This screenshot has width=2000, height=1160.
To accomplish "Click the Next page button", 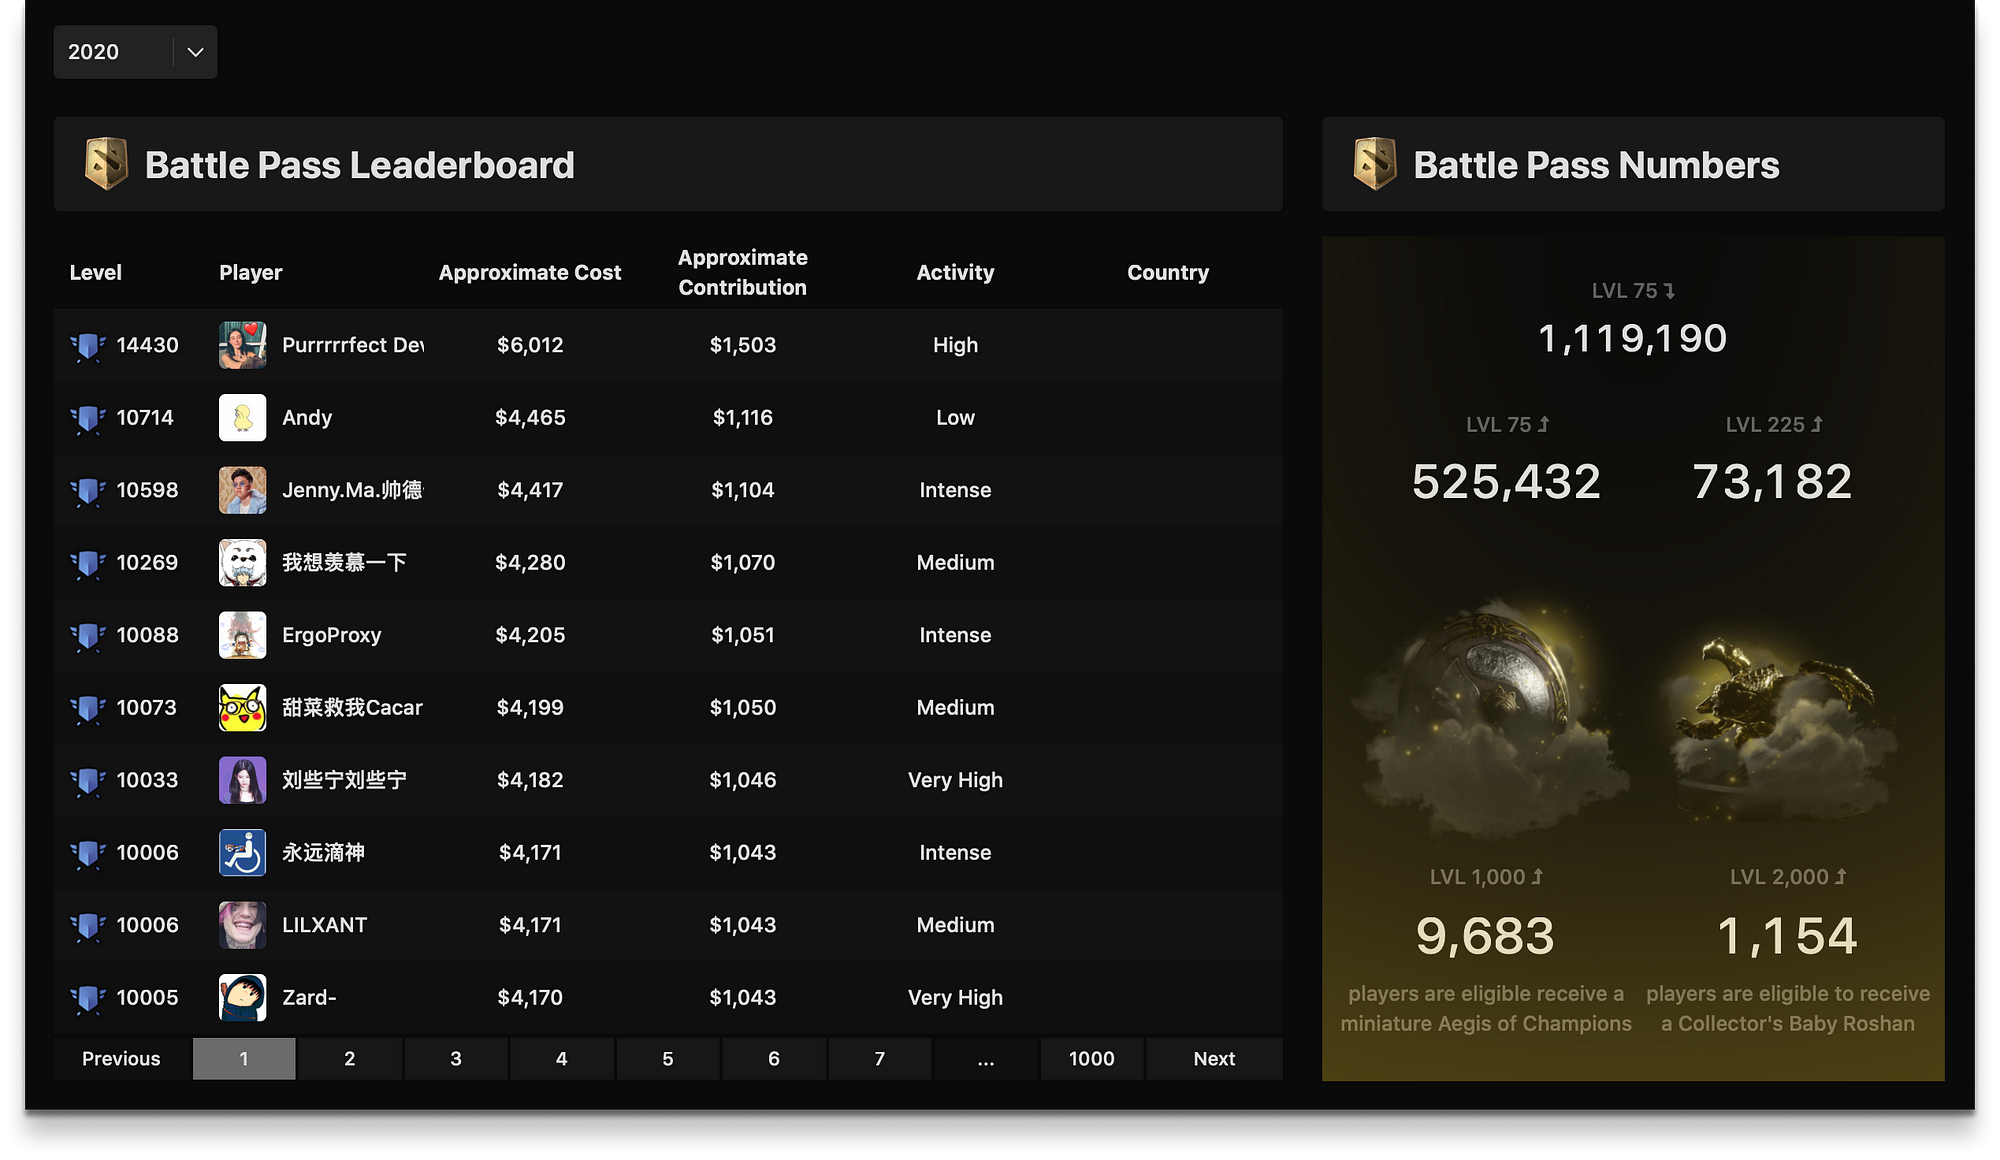I will [1212, 1058].
